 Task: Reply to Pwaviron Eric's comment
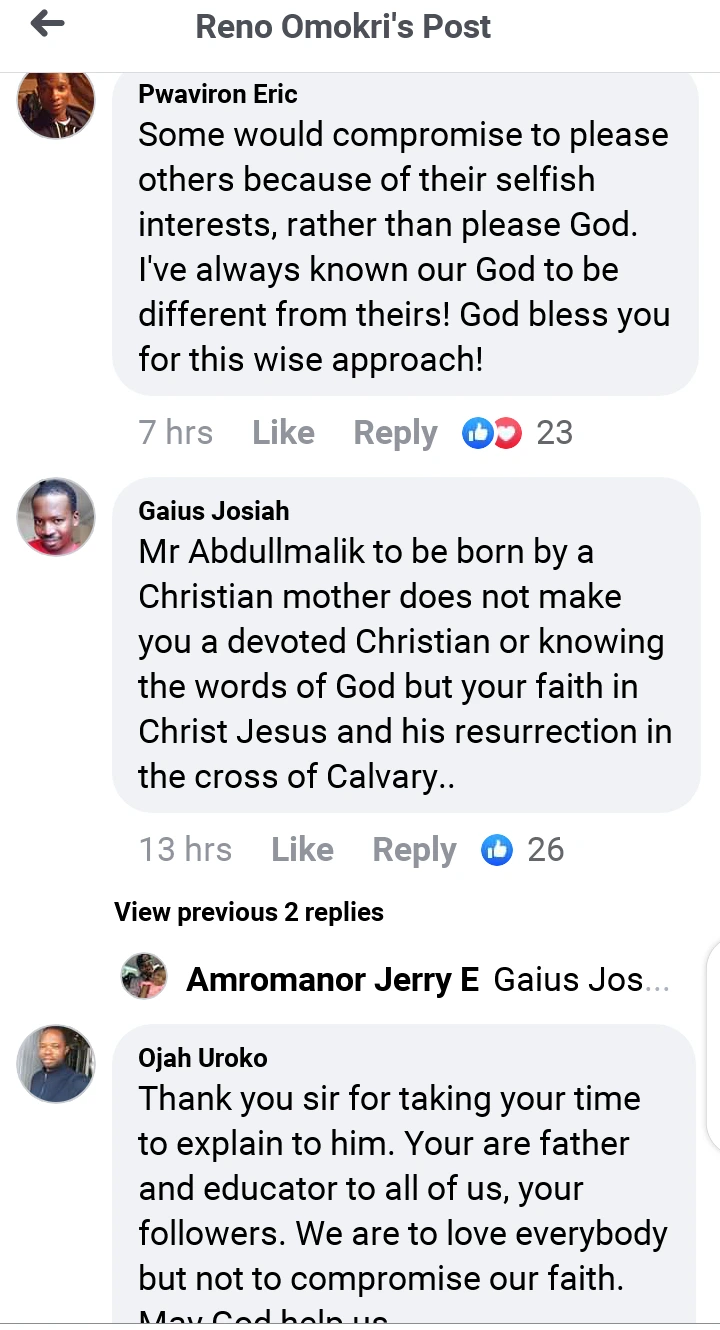[395, 433]
